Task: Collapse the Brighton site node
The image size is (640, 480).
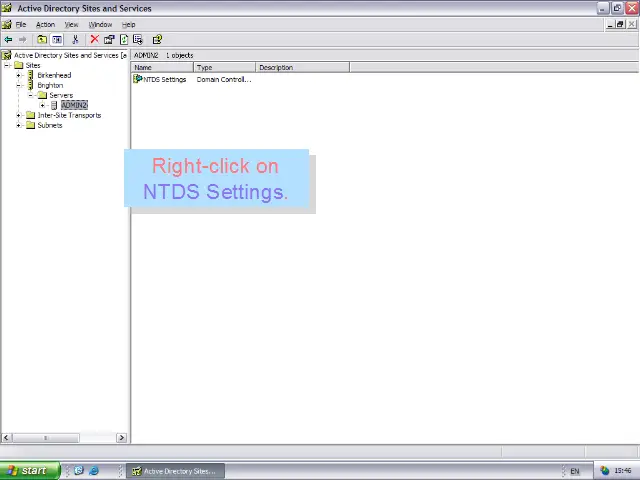Action: (x=18, y=85)
